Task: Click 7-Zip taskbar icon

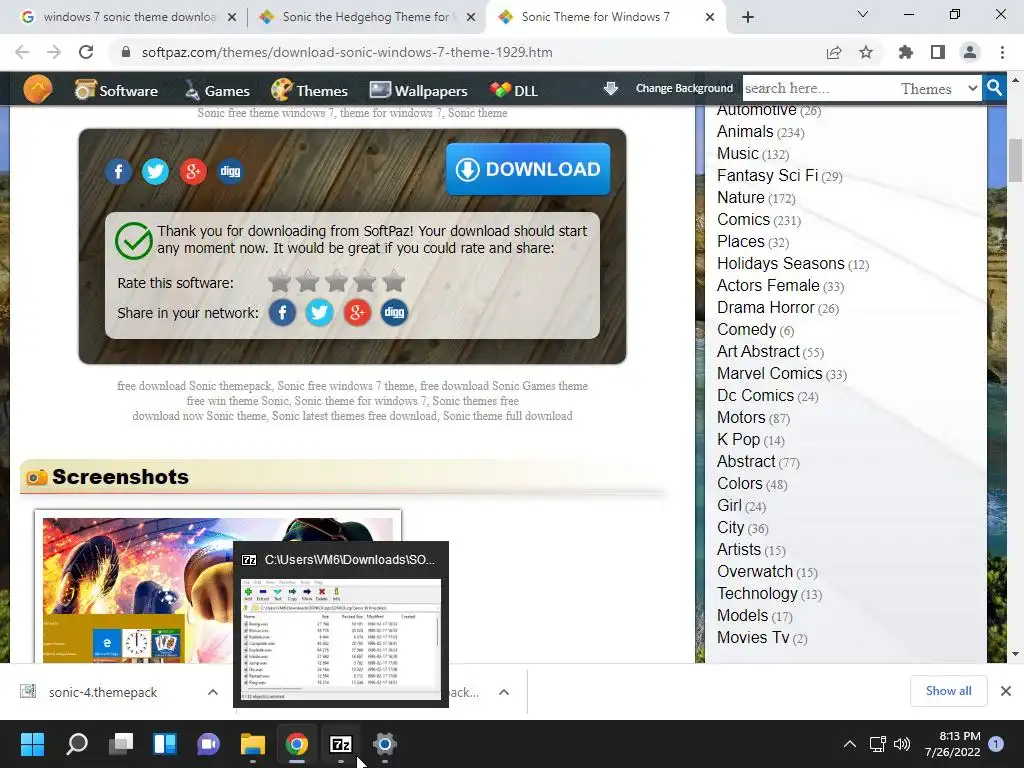Action: click(341, 744)
